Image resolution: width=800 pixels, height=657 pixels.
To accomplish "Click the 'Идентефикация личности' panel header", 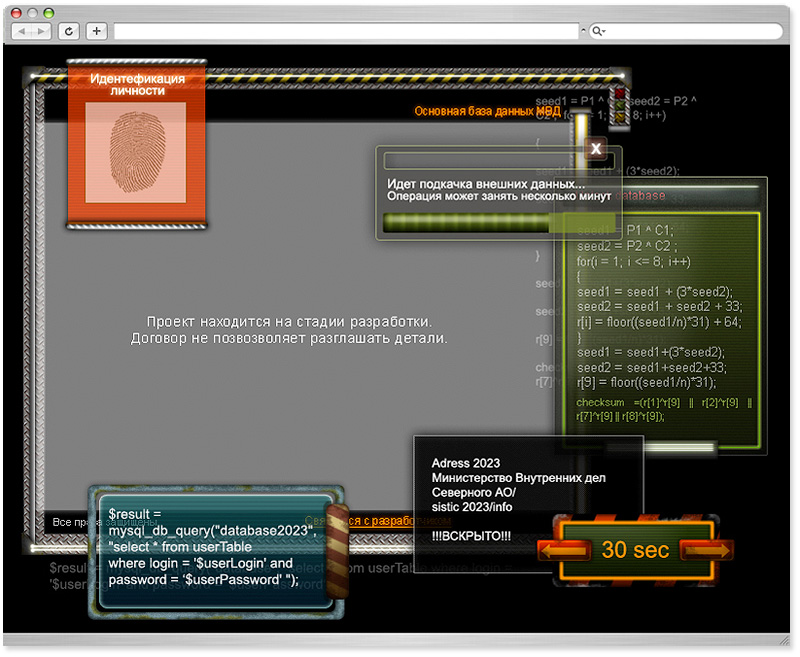I will pyautogui.click(x=137, y=84).
